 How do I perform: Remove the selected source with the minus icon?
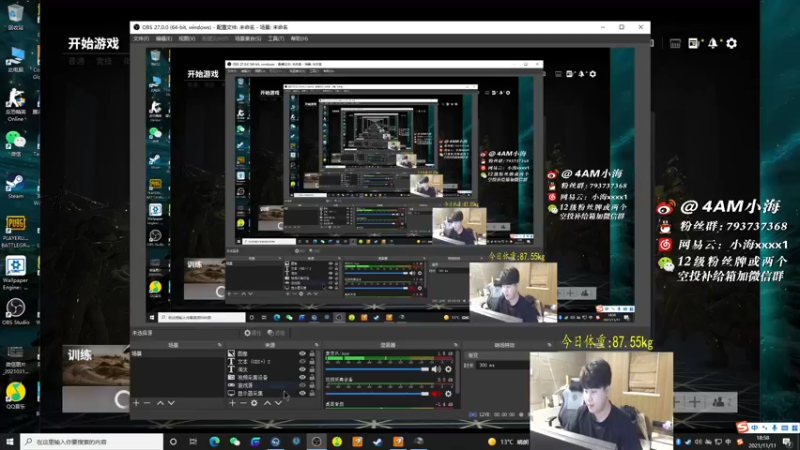[243, 403]
